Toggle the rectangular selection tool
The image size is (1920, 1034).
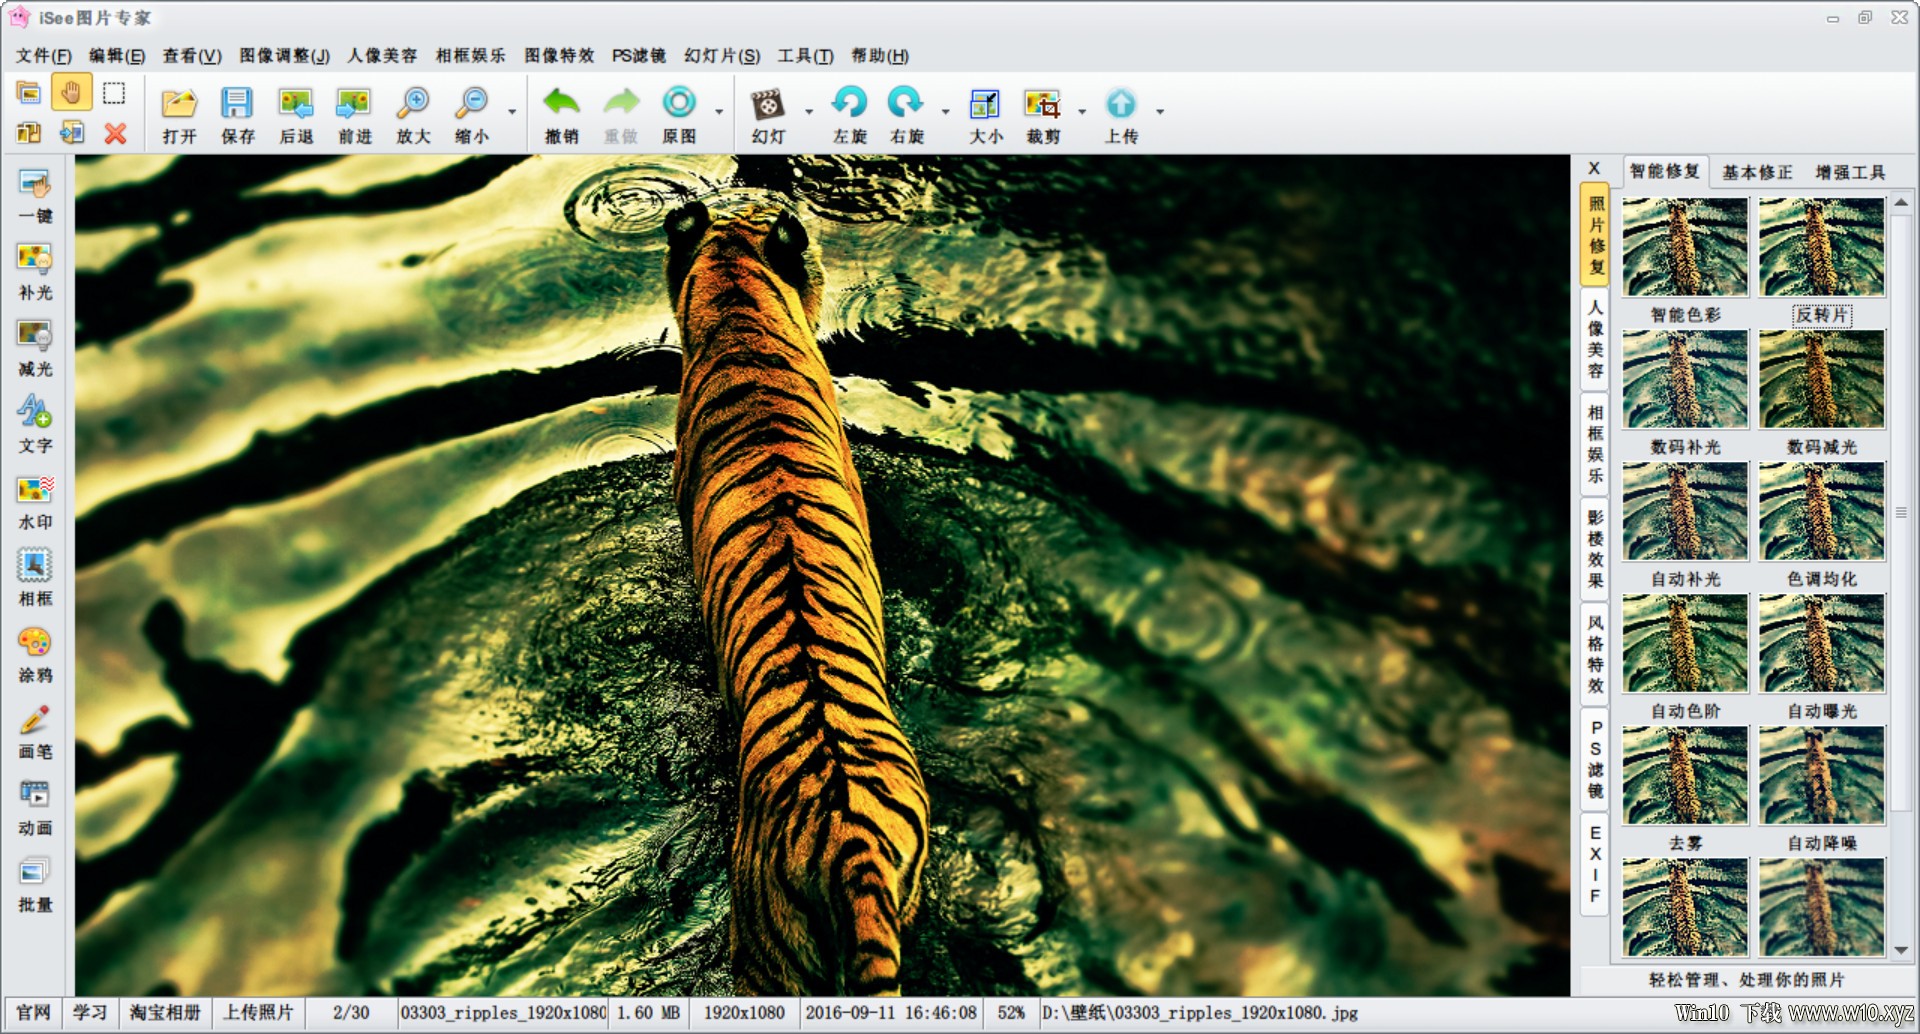pos(114,93)
